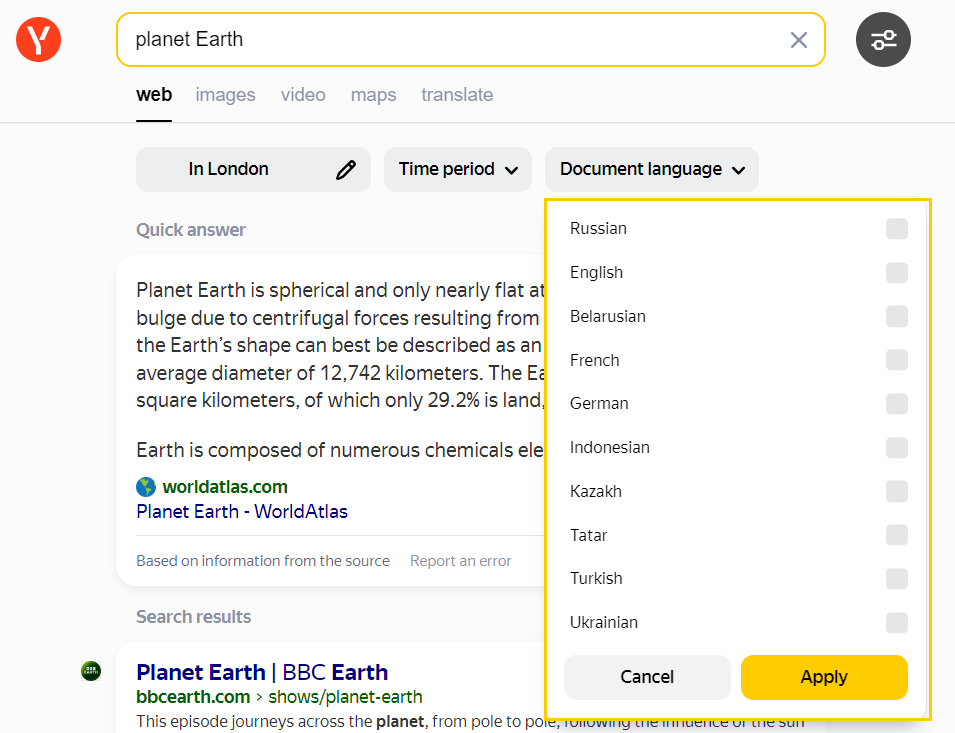This screenshot has width=955, height=733.
Task: Click Cancel in language panel
Action: tap(647, 677)
